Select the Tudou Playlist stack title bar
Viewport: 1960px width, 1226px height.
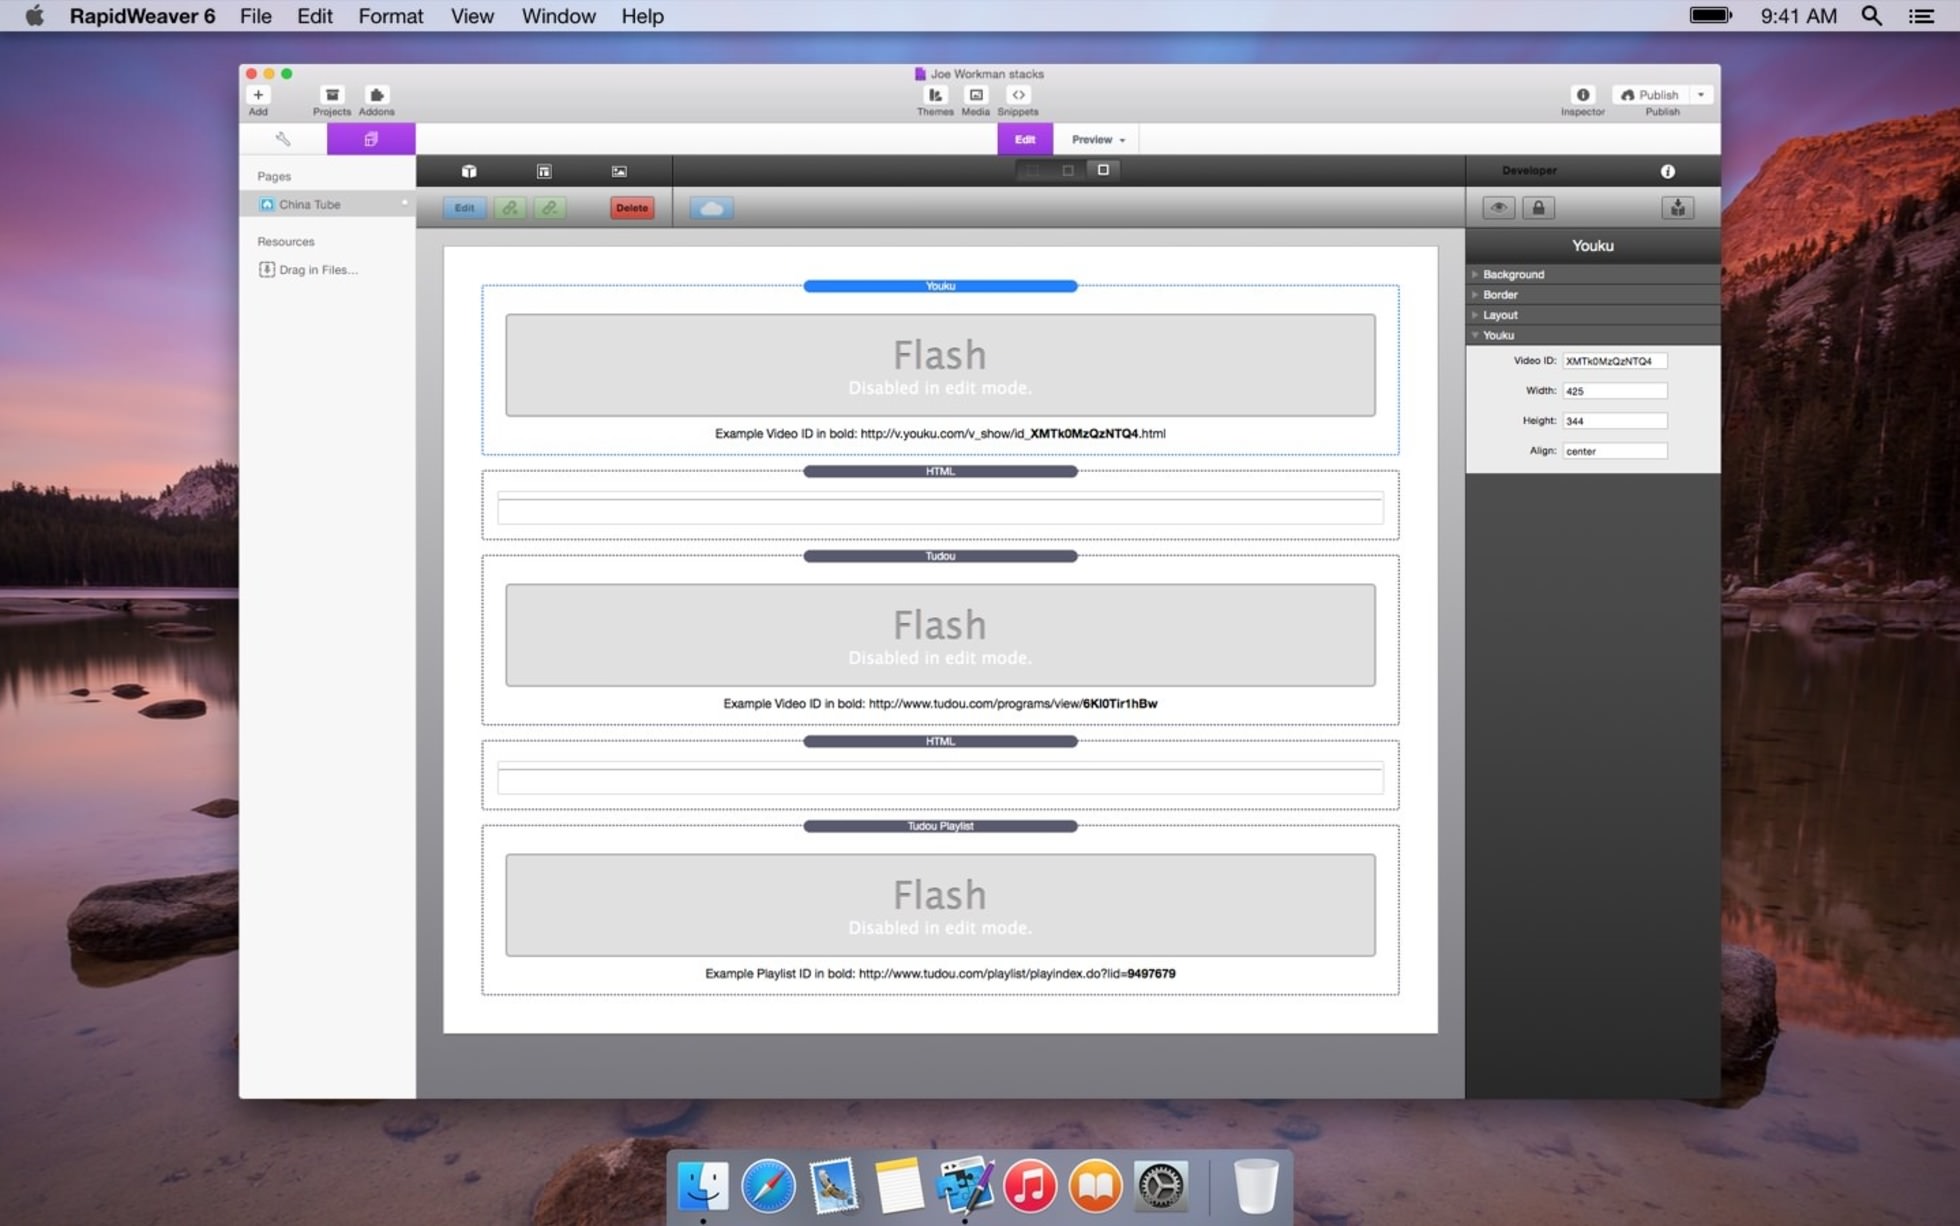(x=940, y=826)
